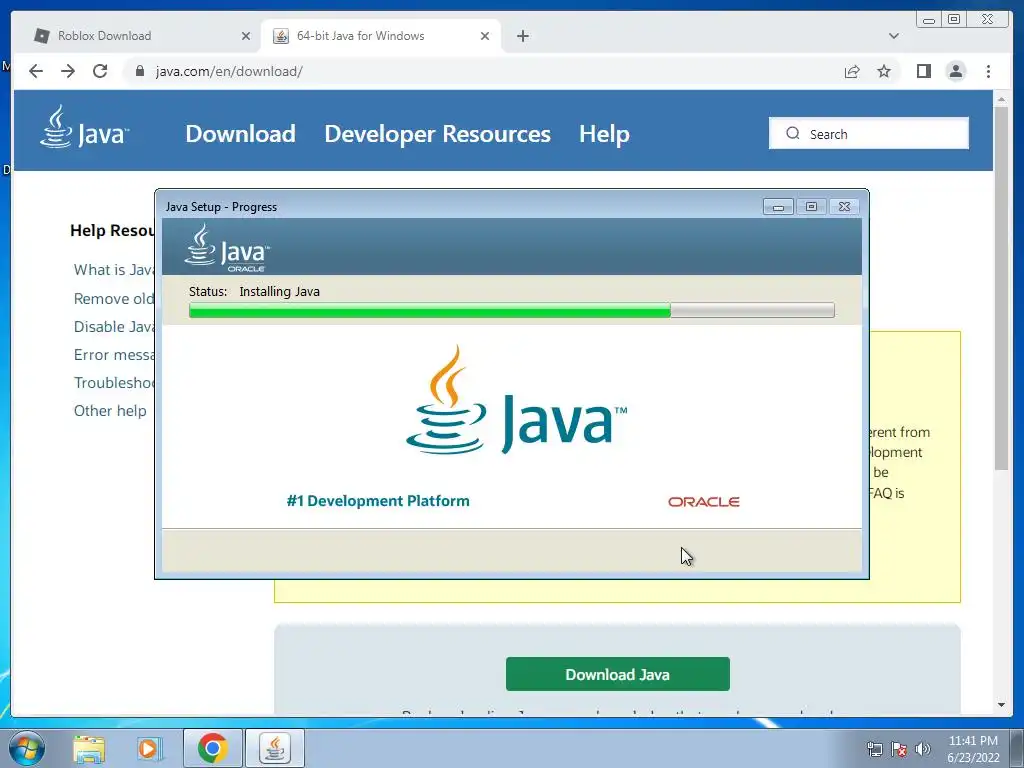This screenshot has width=1024, height=768.
Task: Open the Developer Resources menu item
Action: [438, 134]
